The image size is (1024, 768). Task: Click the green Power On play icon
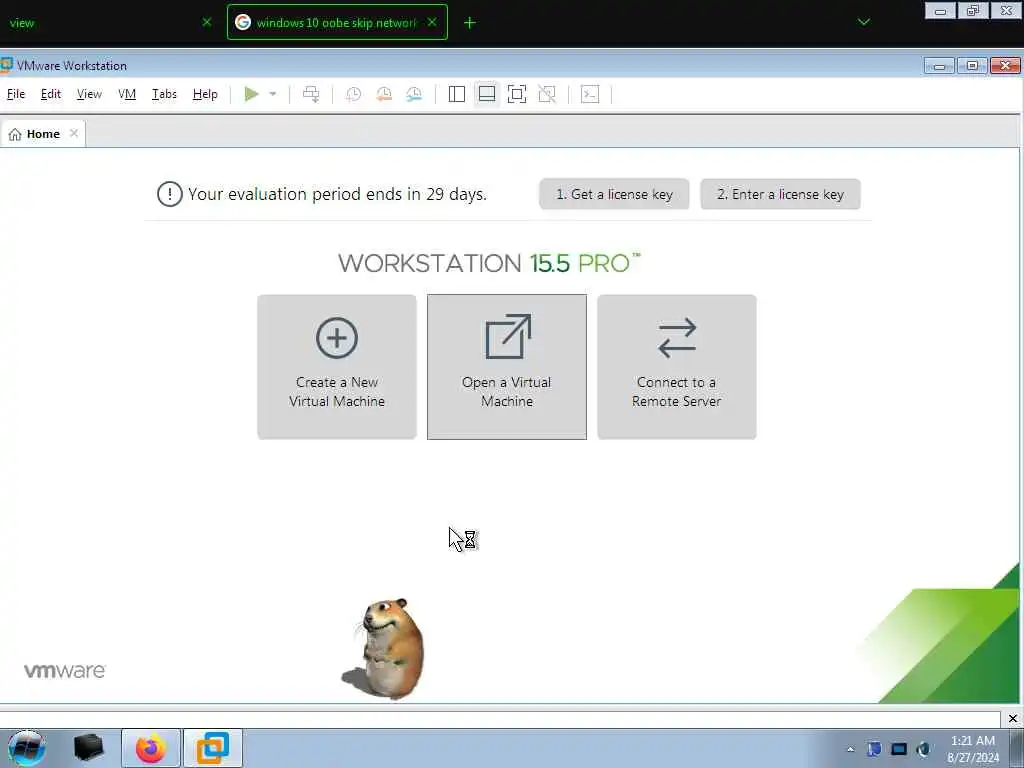[251, 94]
